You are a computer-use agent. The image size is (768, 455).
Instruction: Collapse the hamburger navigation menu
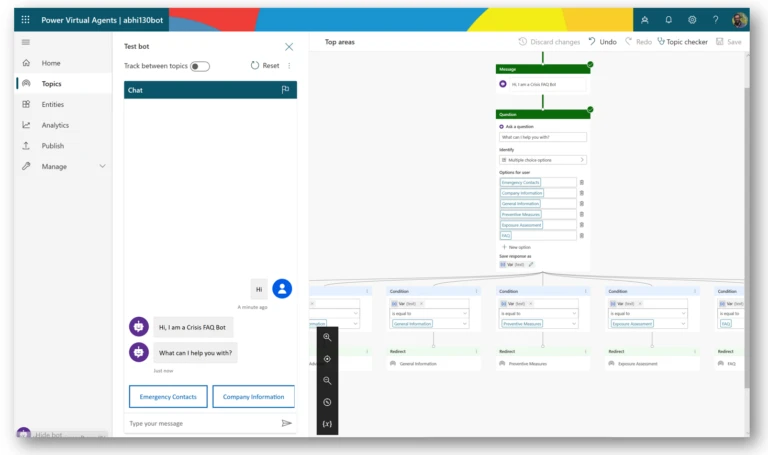coord(26,42)
